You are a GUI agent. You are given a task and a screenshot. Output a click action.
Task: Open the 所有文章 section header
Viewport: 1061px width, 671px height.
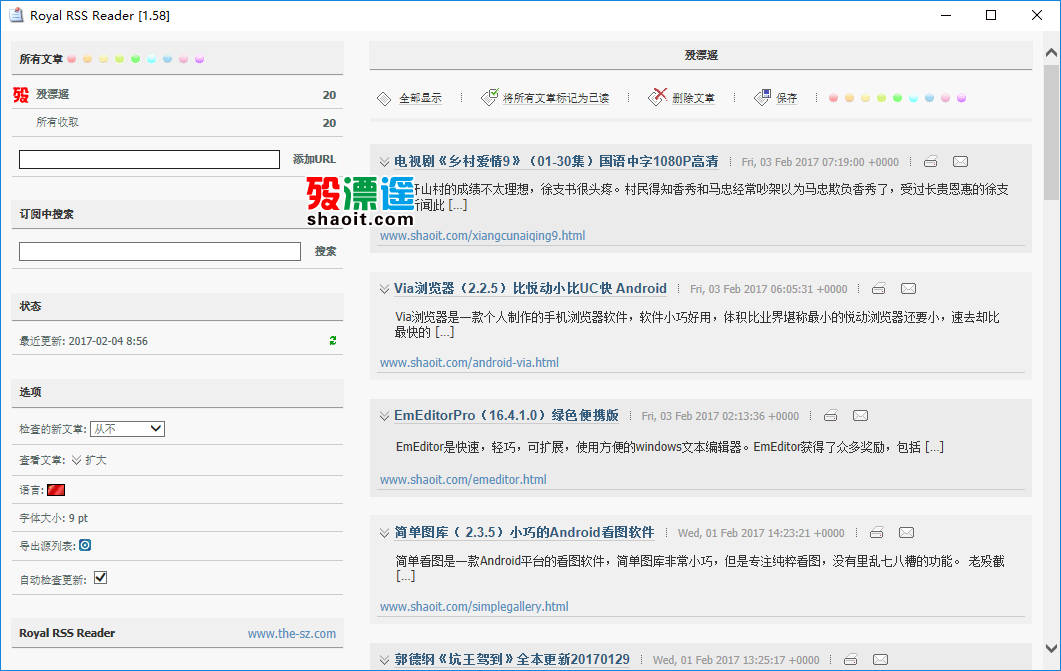pyautogui.click(x=41, y=59)
